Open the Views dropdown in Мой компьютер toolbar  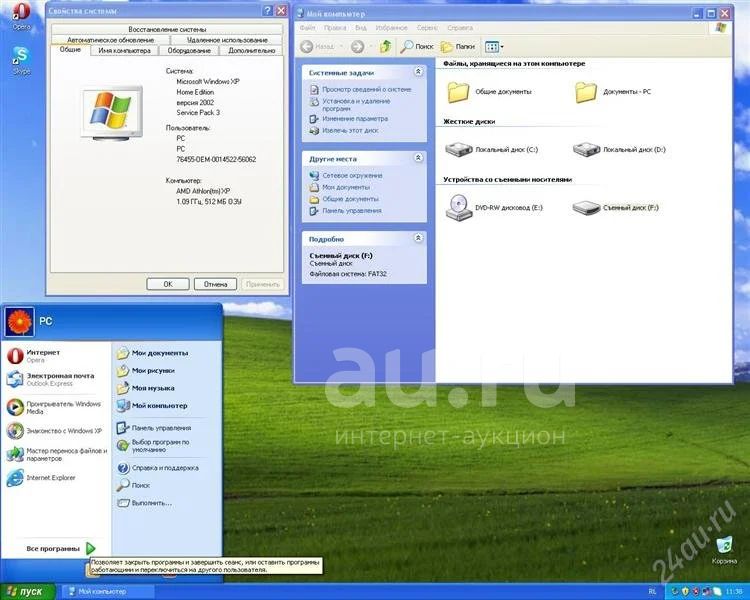494,46
